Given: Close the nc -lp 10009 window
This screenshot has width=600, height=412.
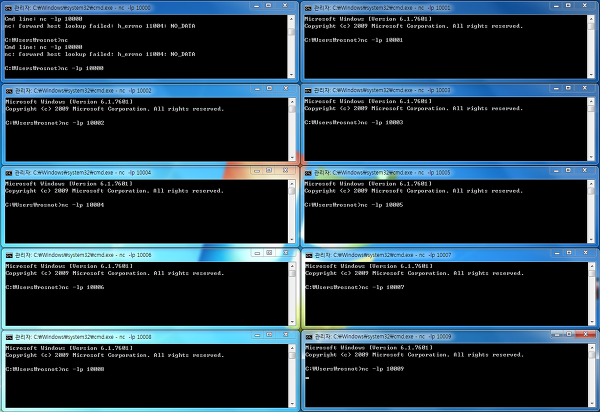Looking at the screenshot, I should pos(585,334).
